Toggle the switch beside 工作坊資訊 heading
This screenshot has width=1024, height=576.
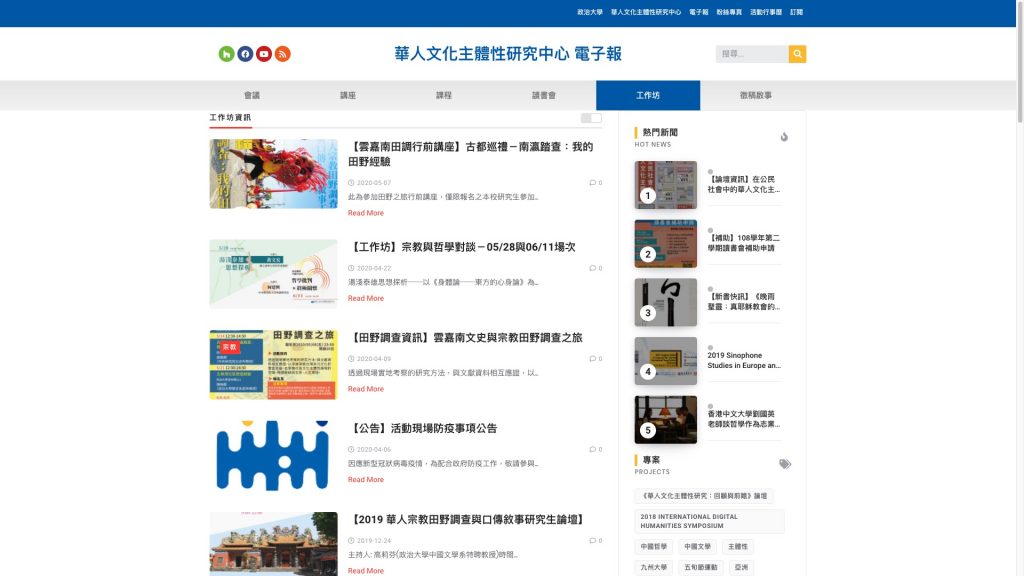(591, 118)
